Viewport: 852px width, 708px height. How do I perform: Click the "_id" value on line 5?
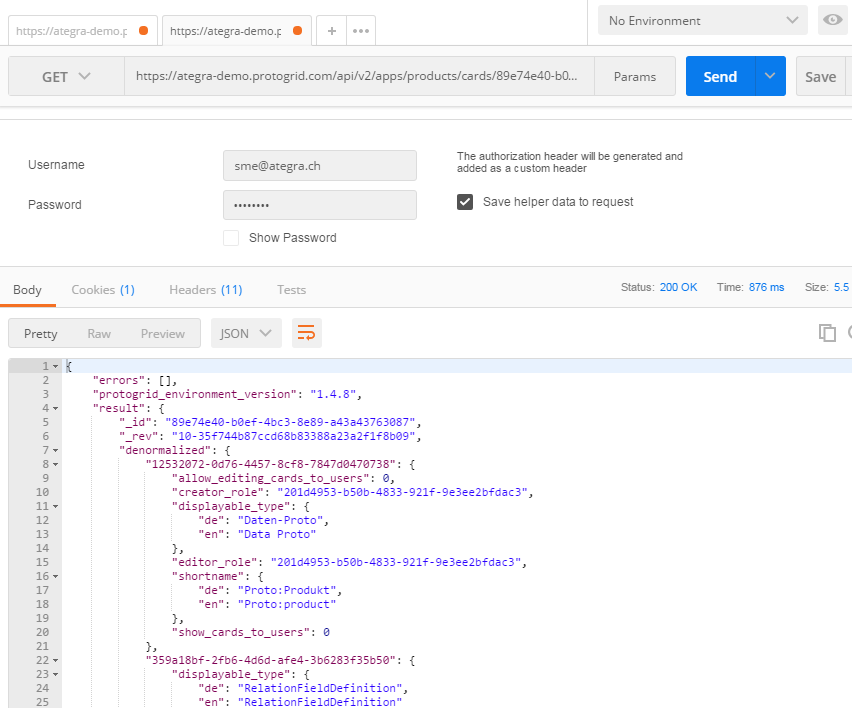click(x=290, y=422)
